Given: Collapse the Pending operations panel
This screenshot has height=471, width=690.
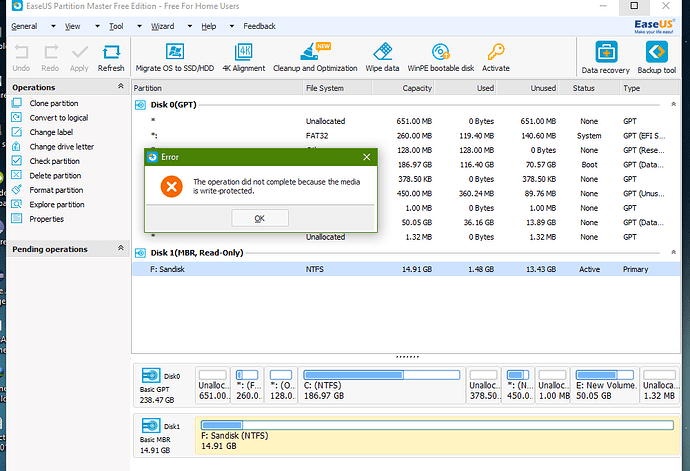Looking at the screenshot, I should pyautogui.click(x=121, y=248).
